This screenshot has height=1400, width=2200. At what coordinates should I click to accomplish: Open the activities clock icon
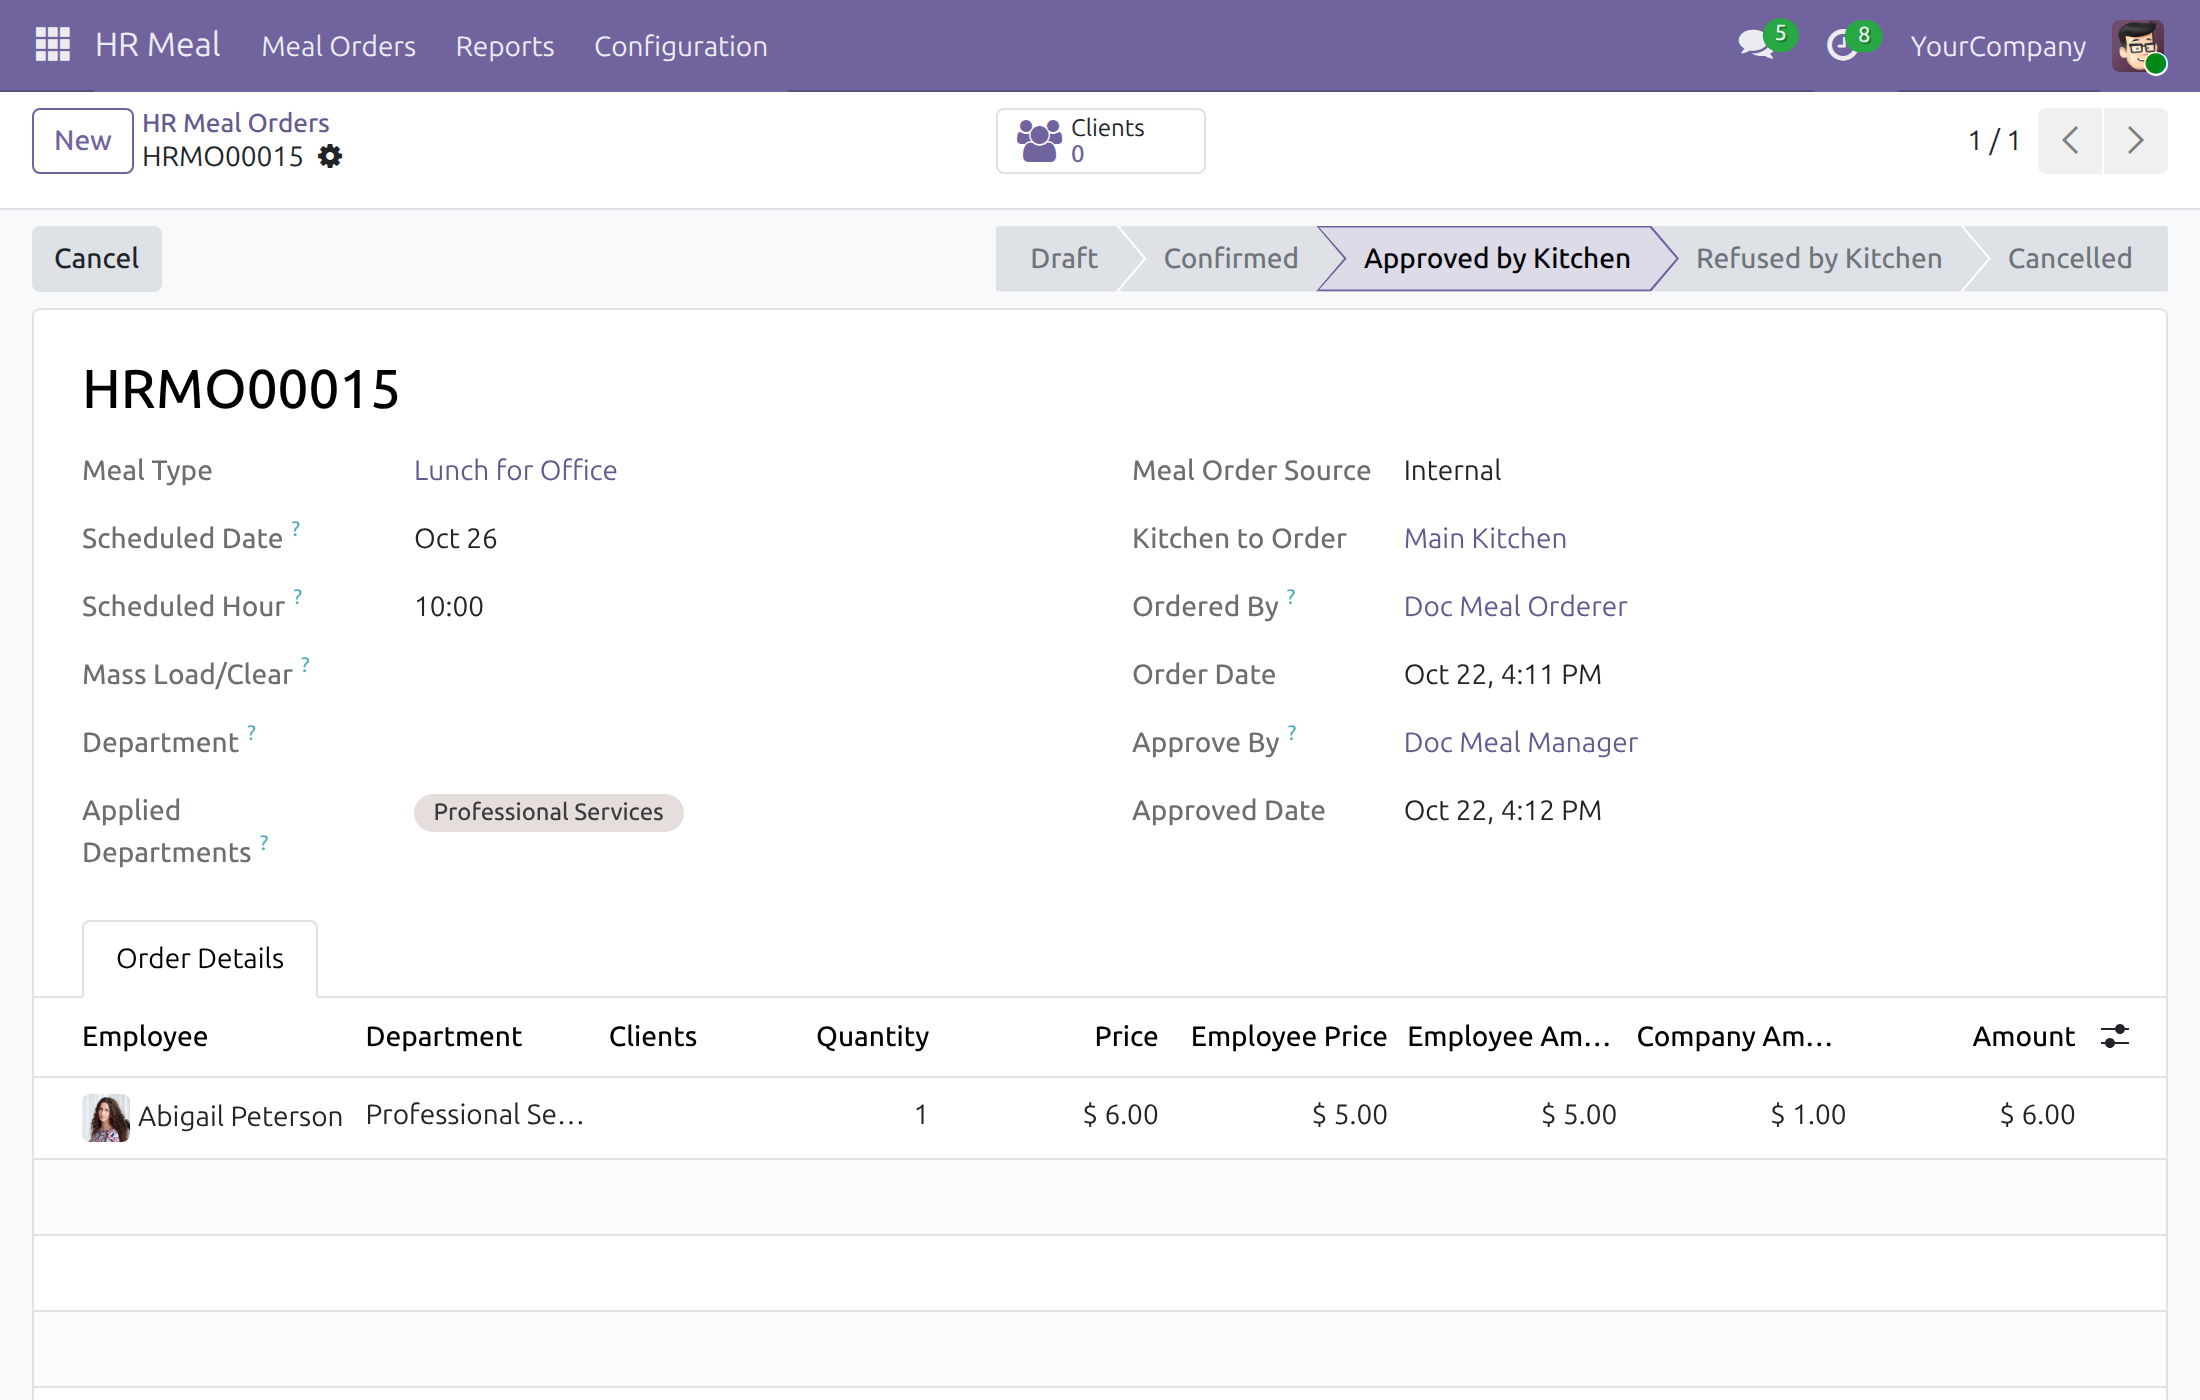pyautogui.click(x=1841, y=45)
